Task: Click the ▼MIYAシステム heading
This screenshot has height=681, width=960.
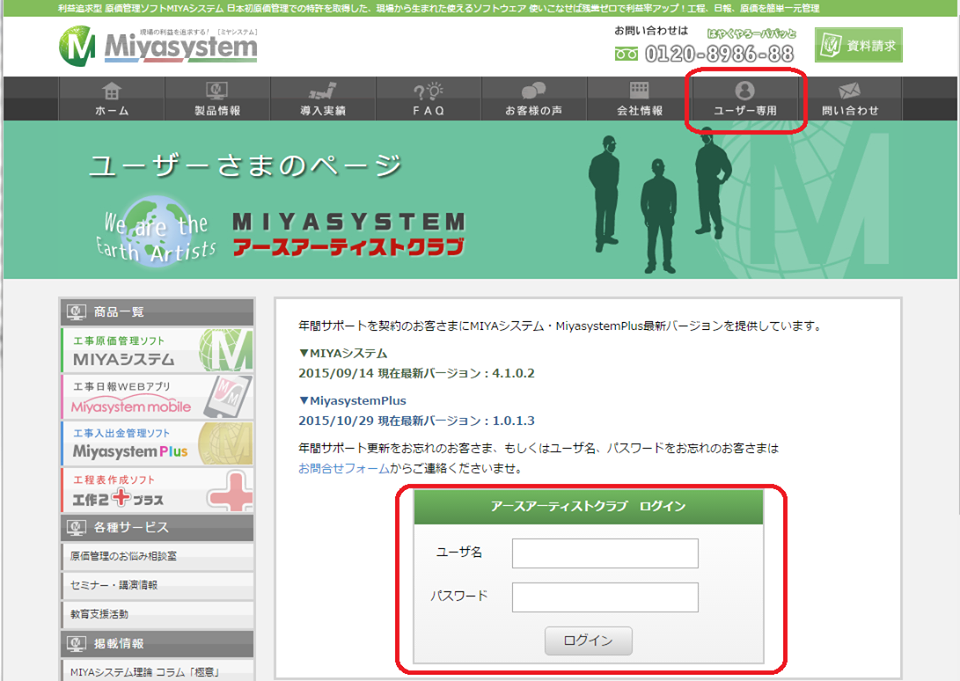Action: tap(343, 353)
